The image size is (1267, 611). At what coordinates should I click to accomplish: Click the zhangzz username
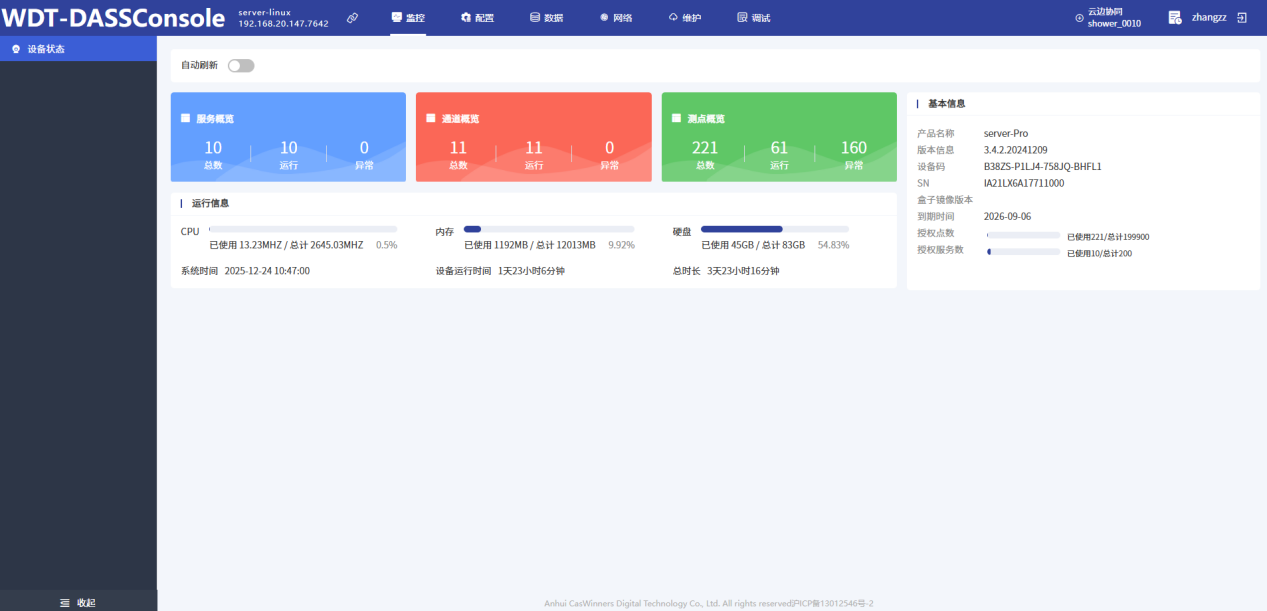pos(1209,18)
